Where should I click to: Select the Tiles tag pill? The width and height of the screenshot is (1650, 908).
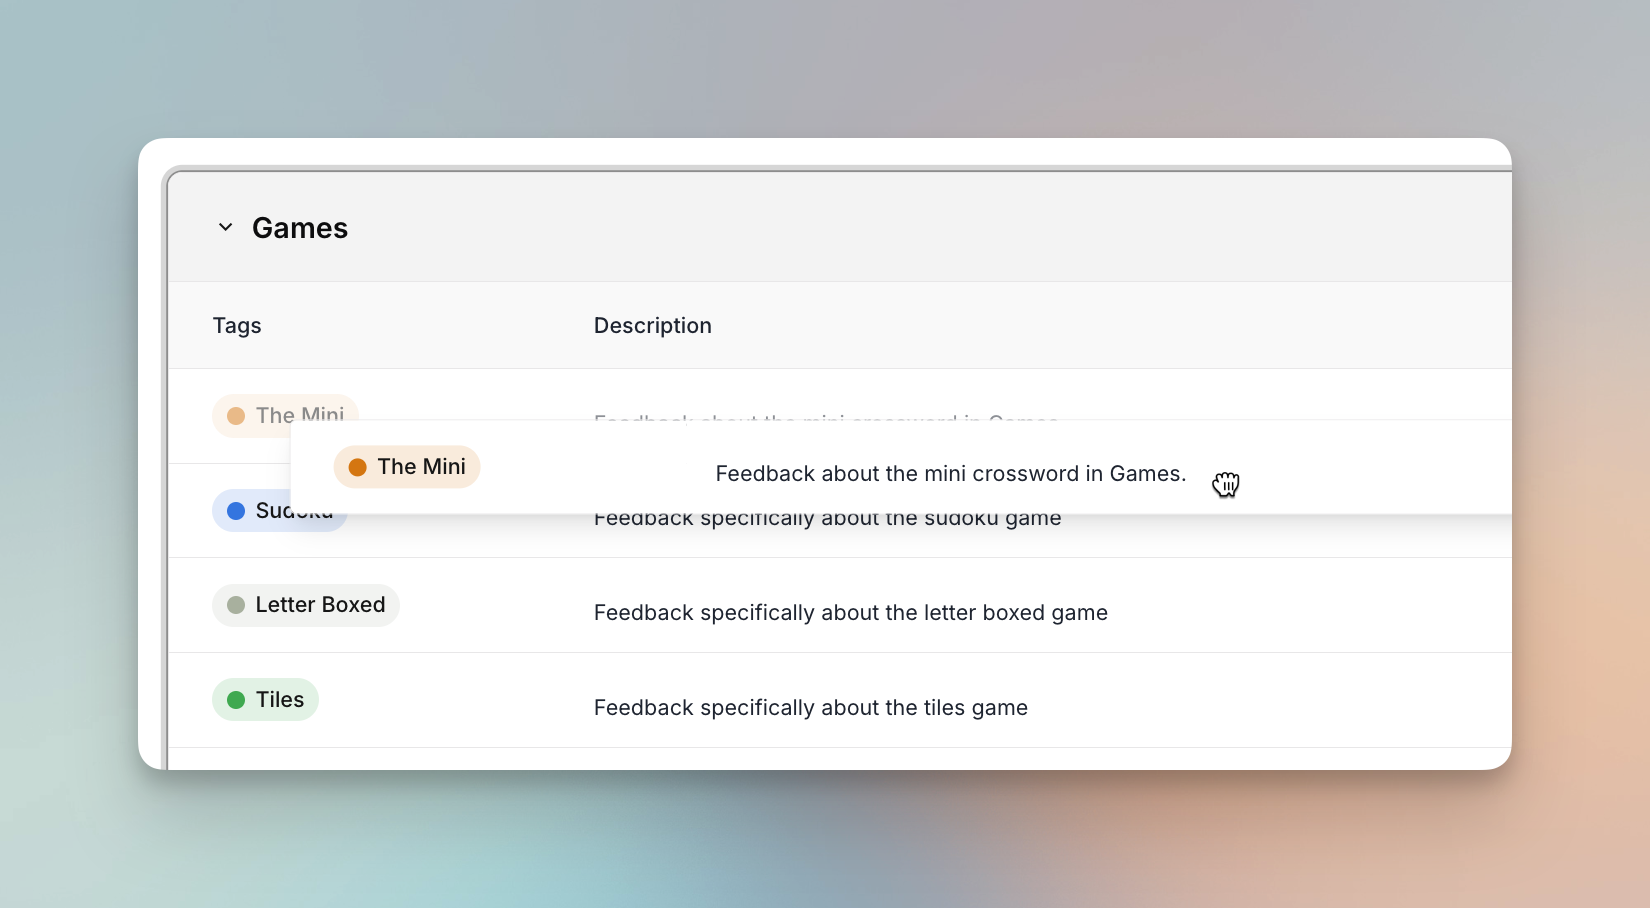(265, 700)
